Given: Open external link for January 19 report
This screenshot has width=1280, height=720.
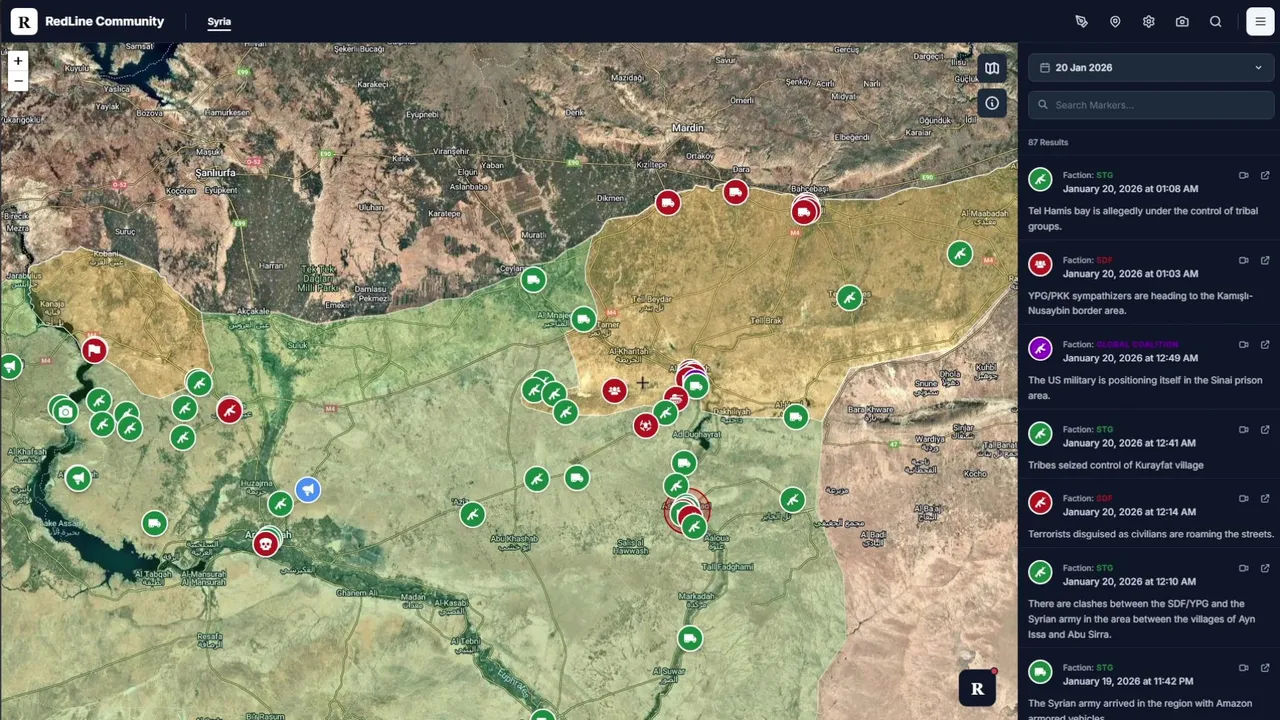Looking at the screenshot, I should pyautogui.click(x=1265, y=667).
